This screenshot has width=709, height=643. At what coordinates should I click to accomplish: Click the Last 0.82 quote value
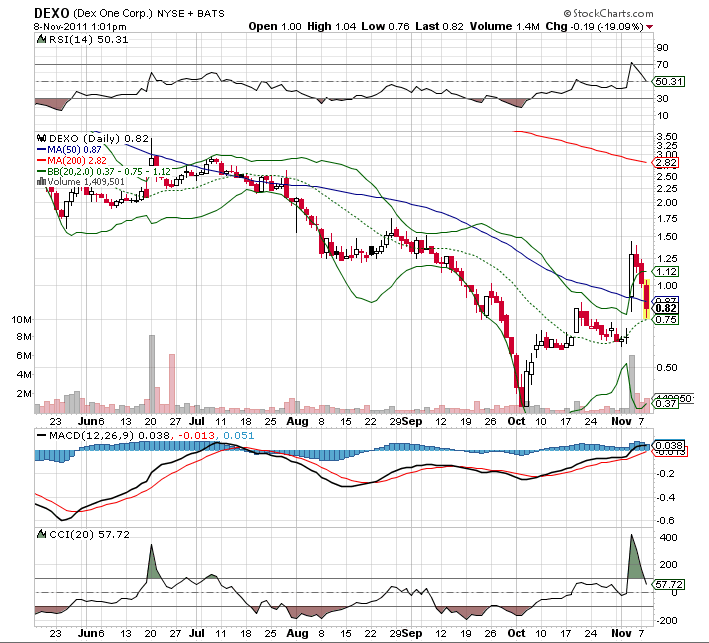(x=440, y=26)
